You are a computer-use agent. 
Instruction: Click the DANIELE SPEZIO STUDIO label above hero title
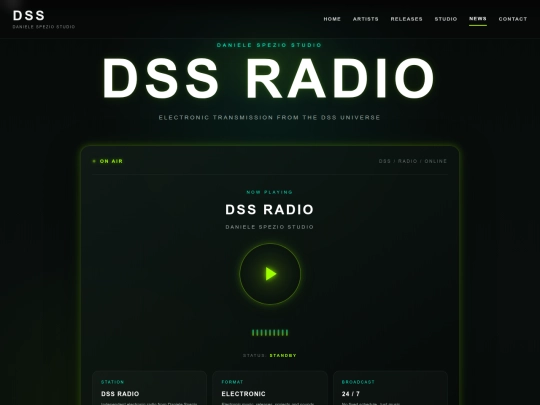(269, 45)
